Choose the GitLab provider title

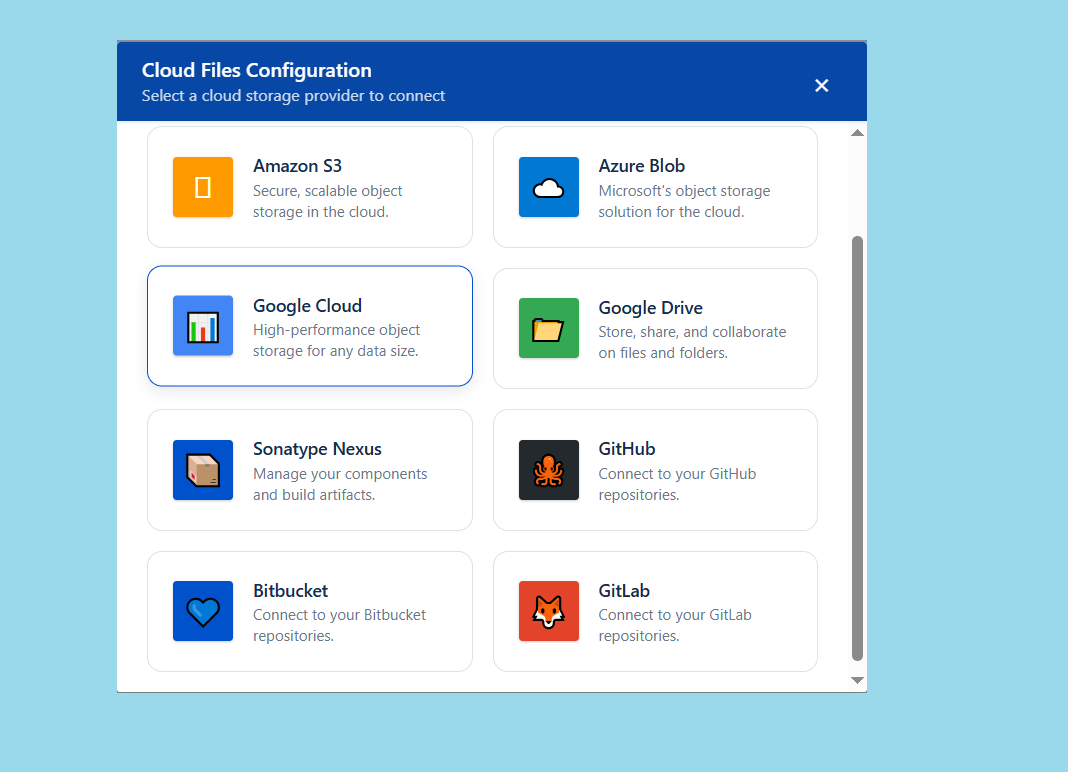[624, 591]
